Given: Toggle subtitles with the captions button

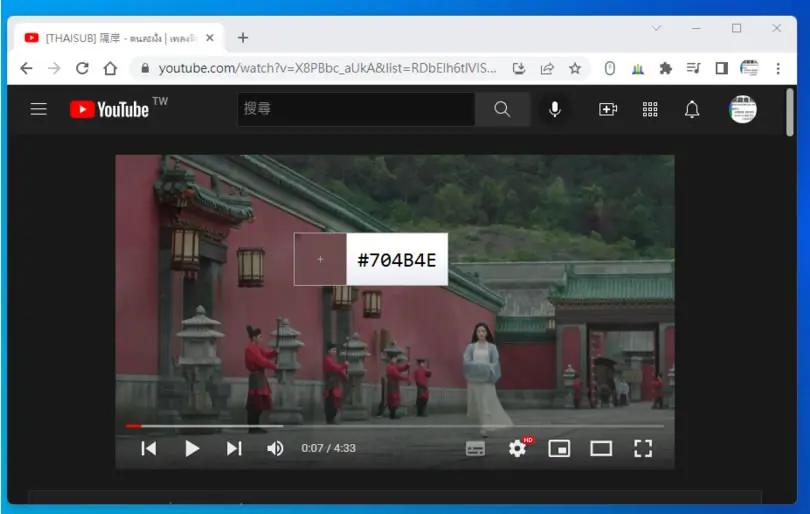Looking at the screenshot, I should 475,448.
